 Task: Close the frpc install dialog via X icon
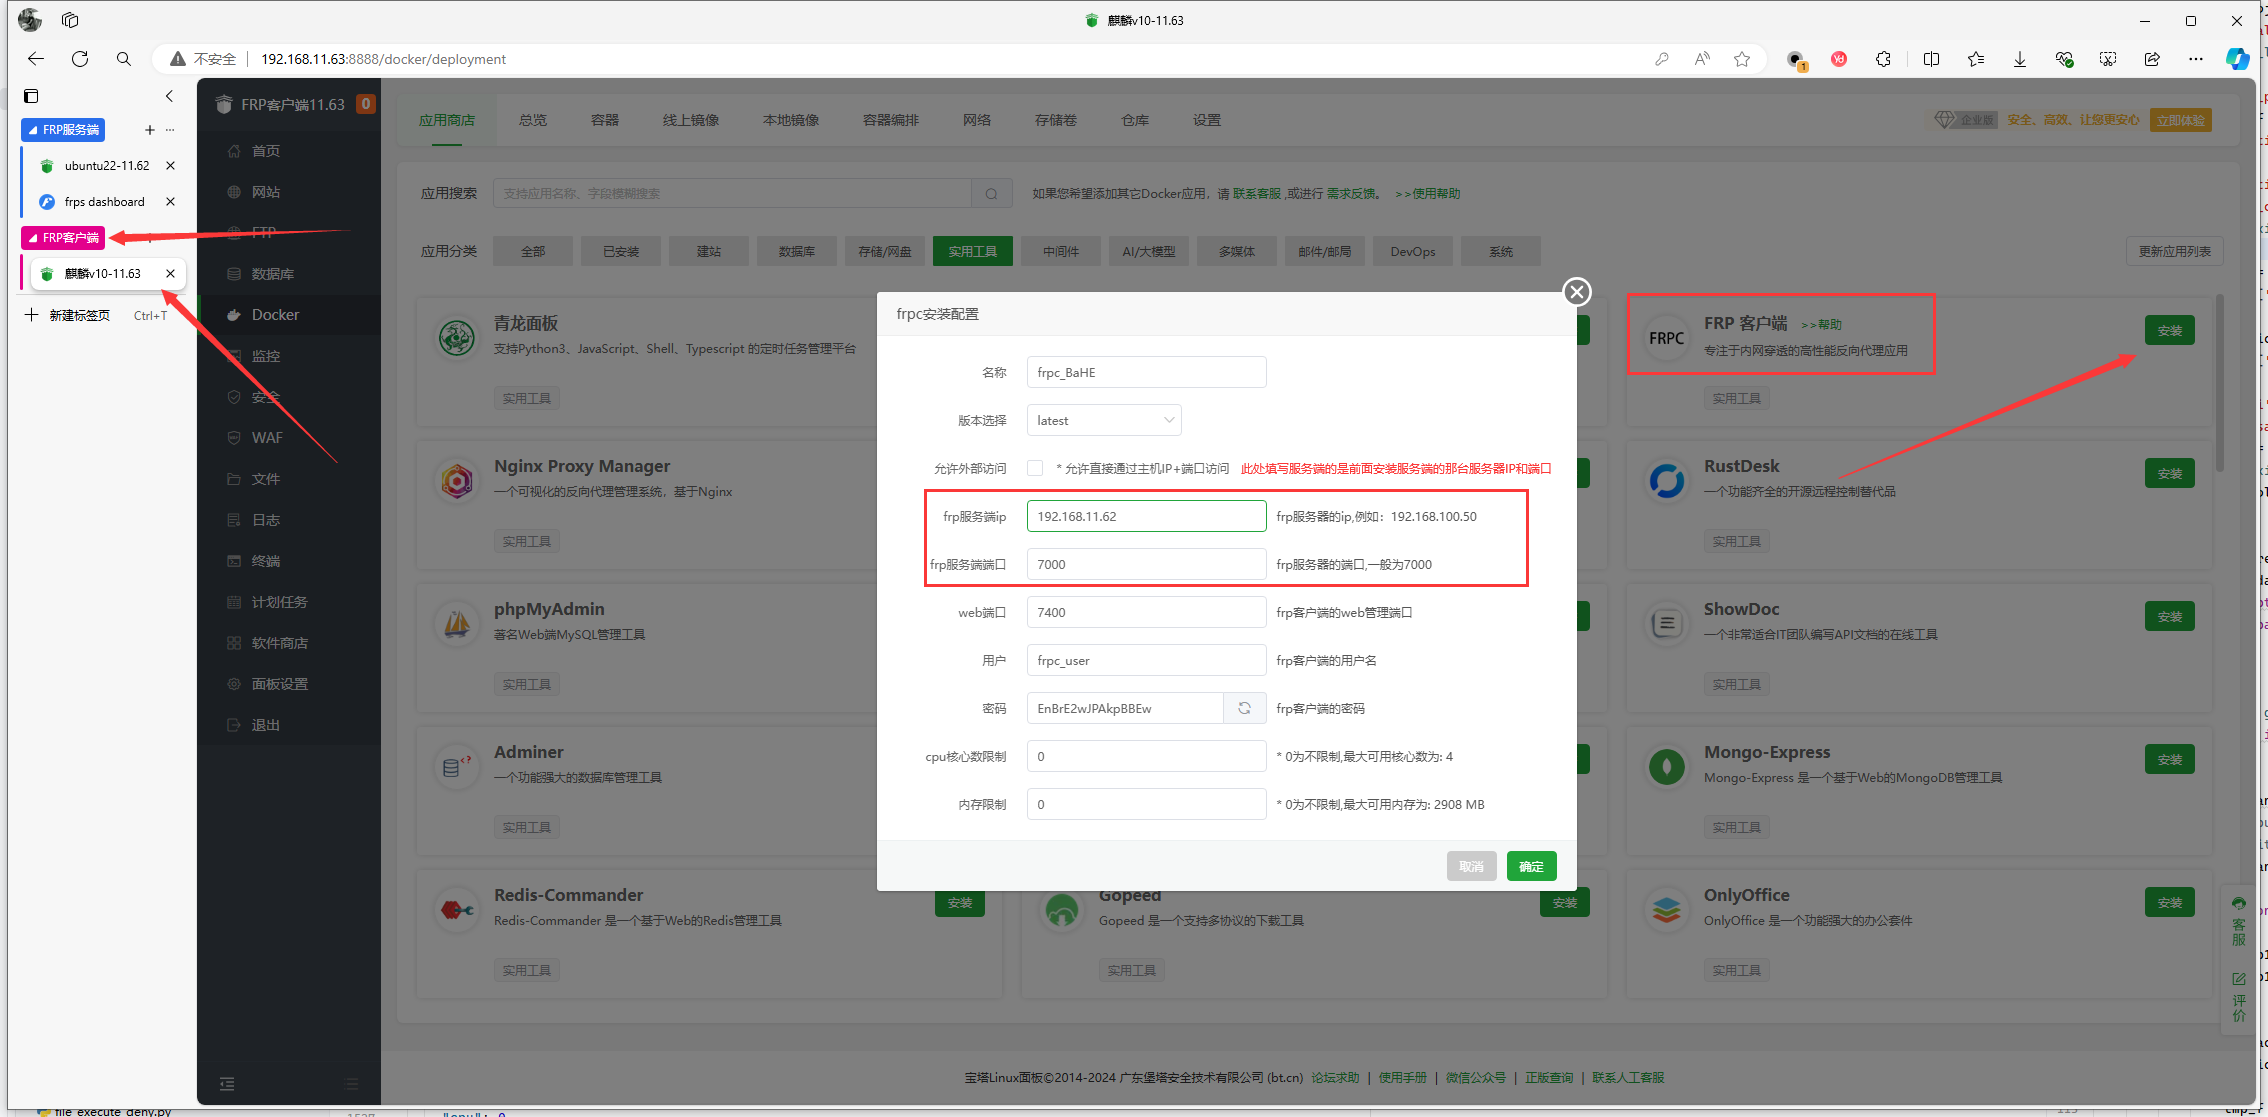1577,292
